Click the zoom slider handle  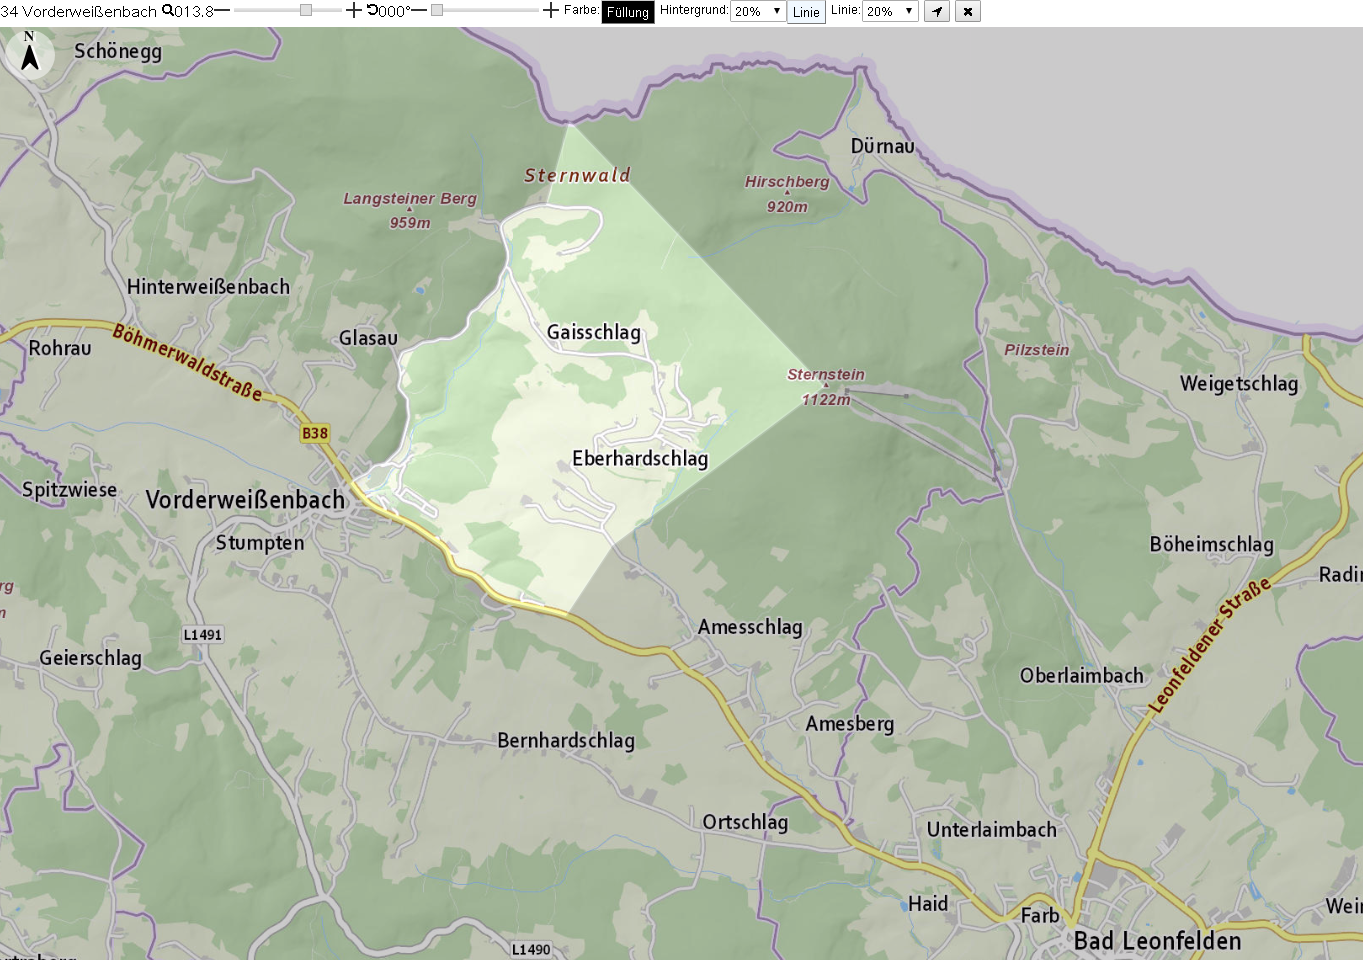306,10
